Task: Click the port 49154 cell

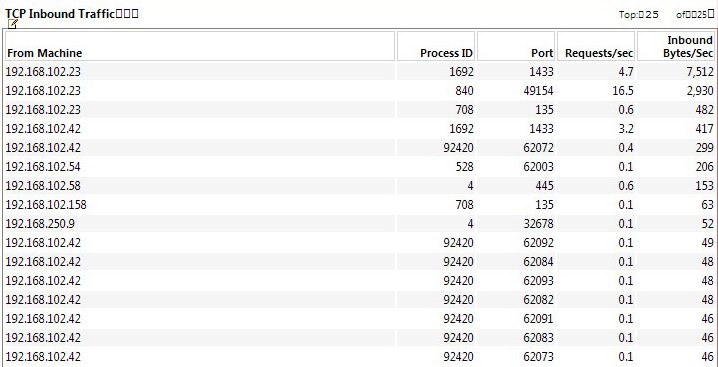Action: (538, 91)
